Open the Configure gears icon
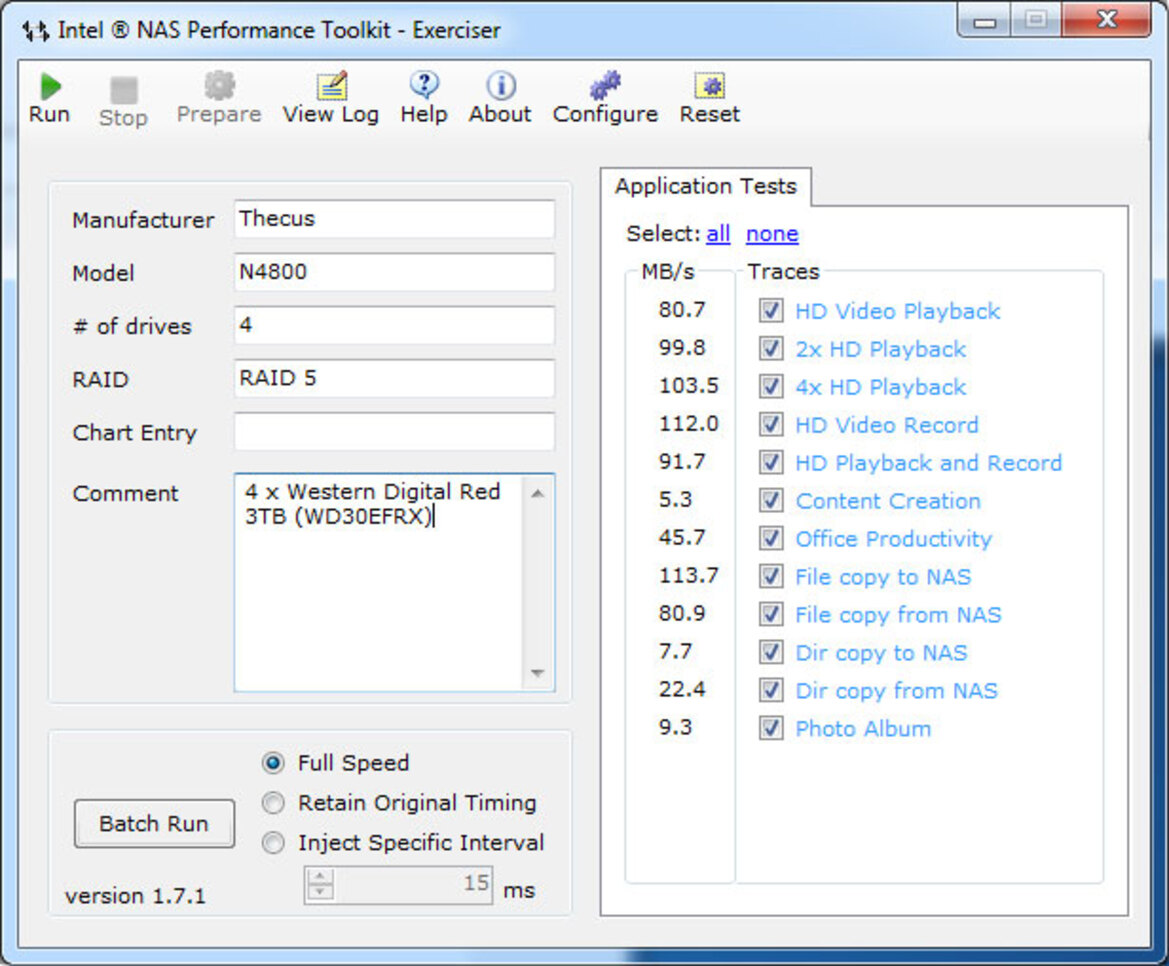 (605, 85)
